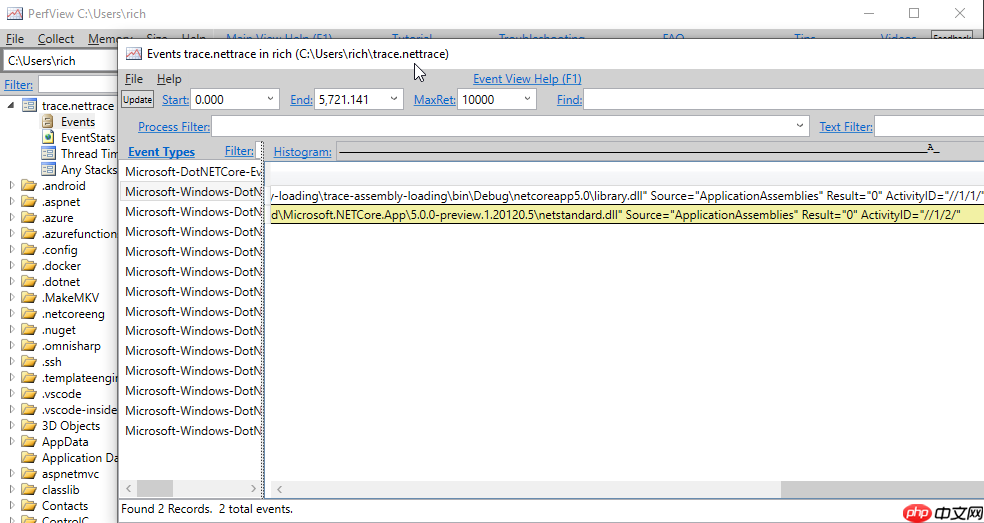Click the .android folder icon
984x523 pixels.
(x=29, y=186)
